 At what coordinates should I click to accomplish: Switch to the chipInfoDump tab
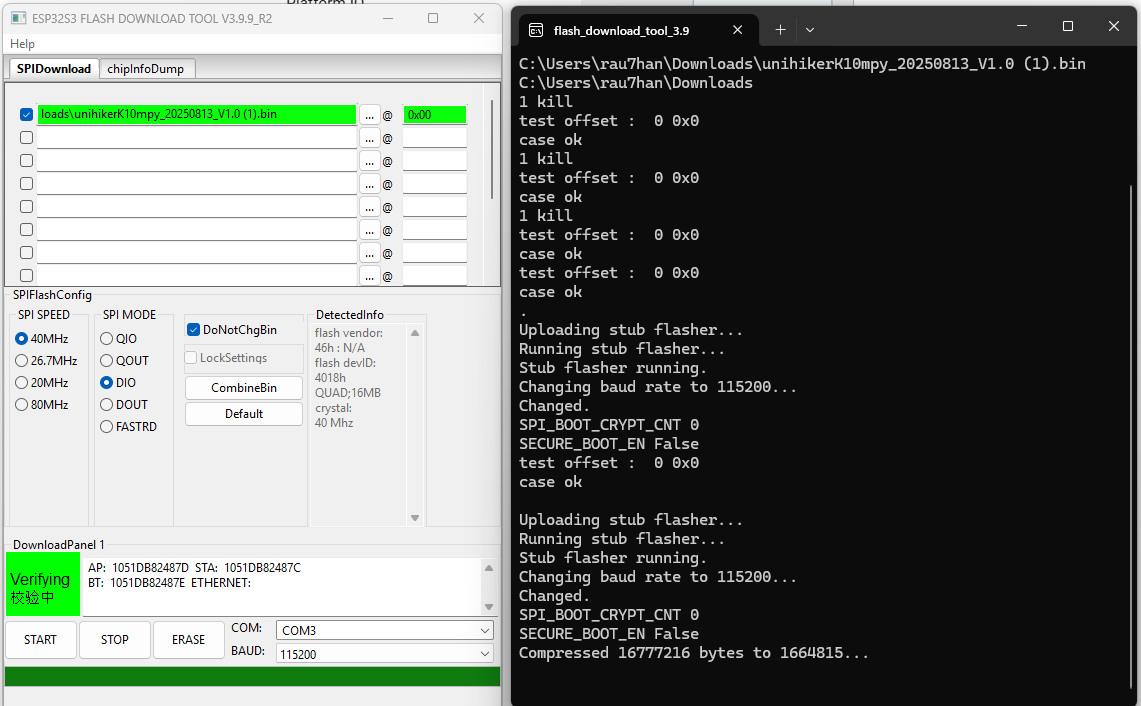pyautogui.click(x=146, y=69)
